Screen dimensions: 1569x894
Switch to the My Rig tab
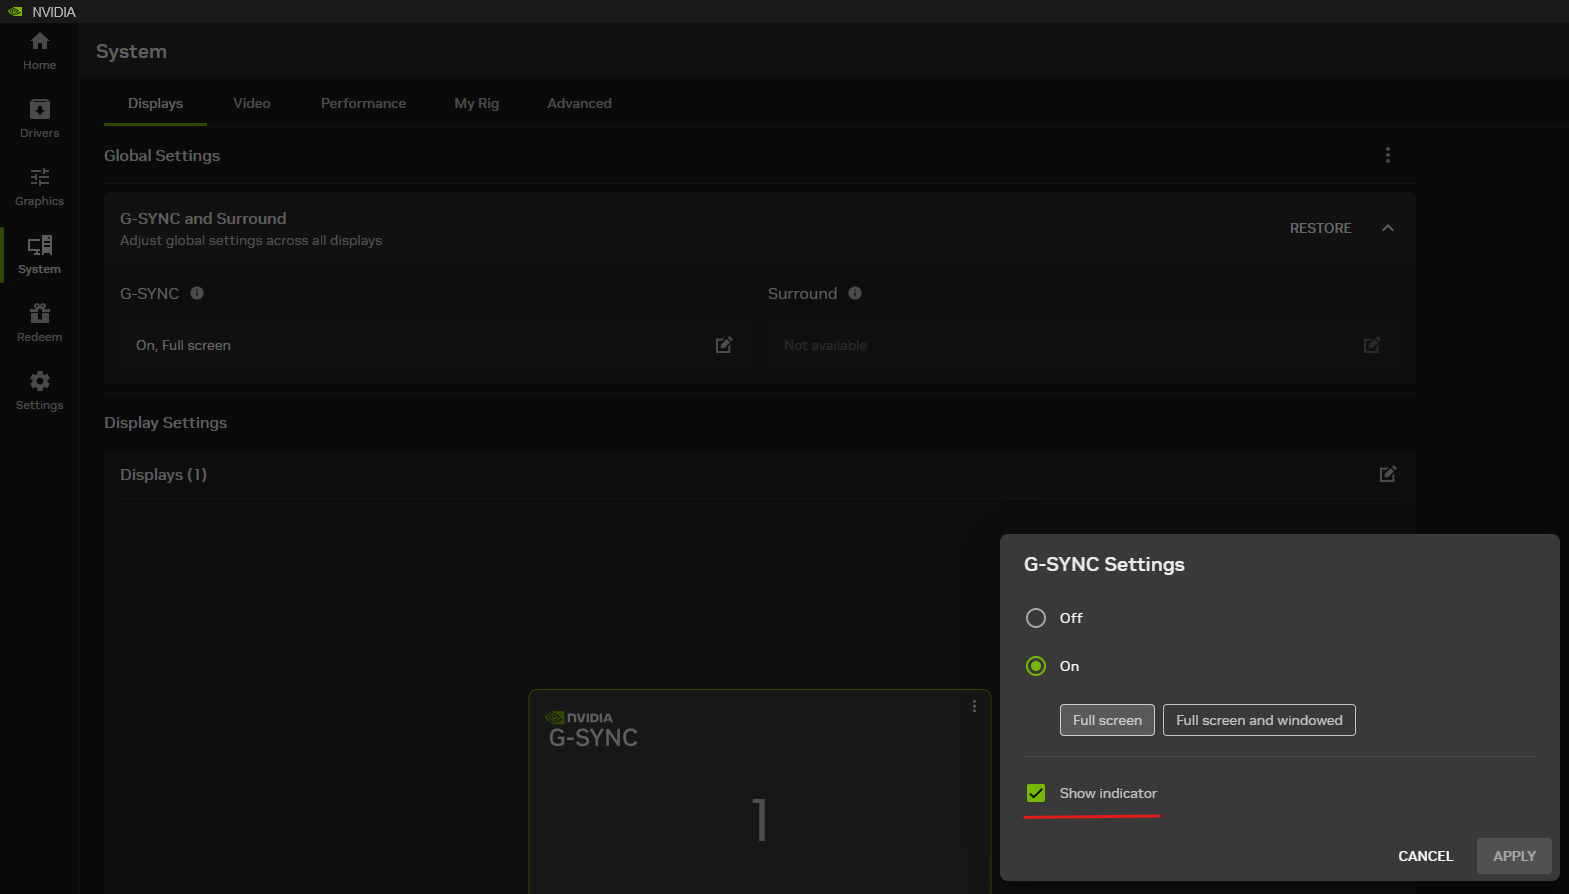[x=476, y=103]
